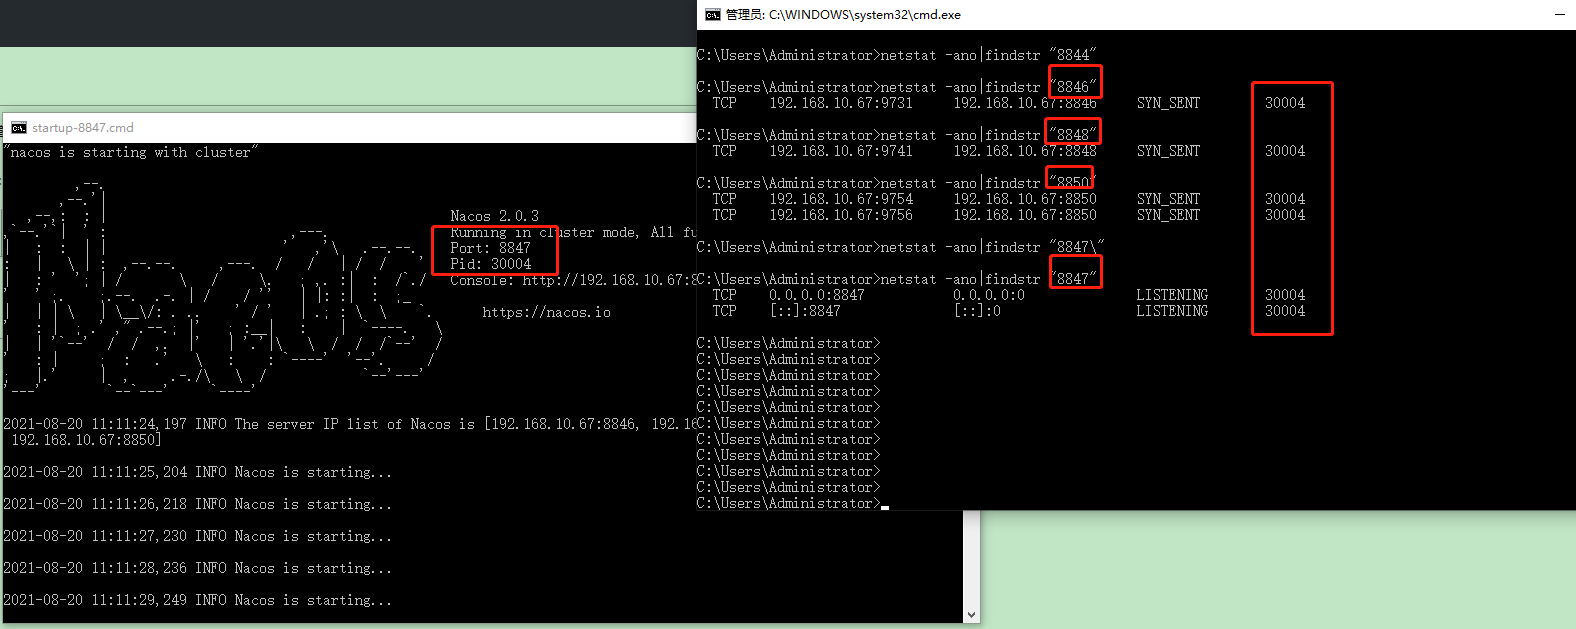1576x629 pixels.
Task: Click the last command prompt line with the cursor
Action: (x=793, y=503)
